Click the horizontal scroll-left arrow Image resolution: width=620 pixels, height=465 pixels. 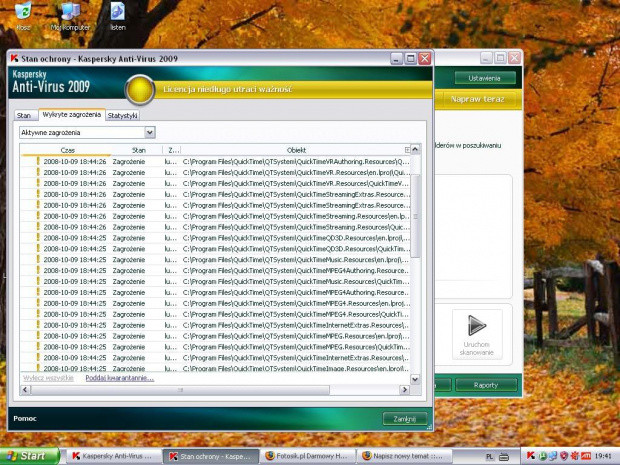click(x=26, y=390)
